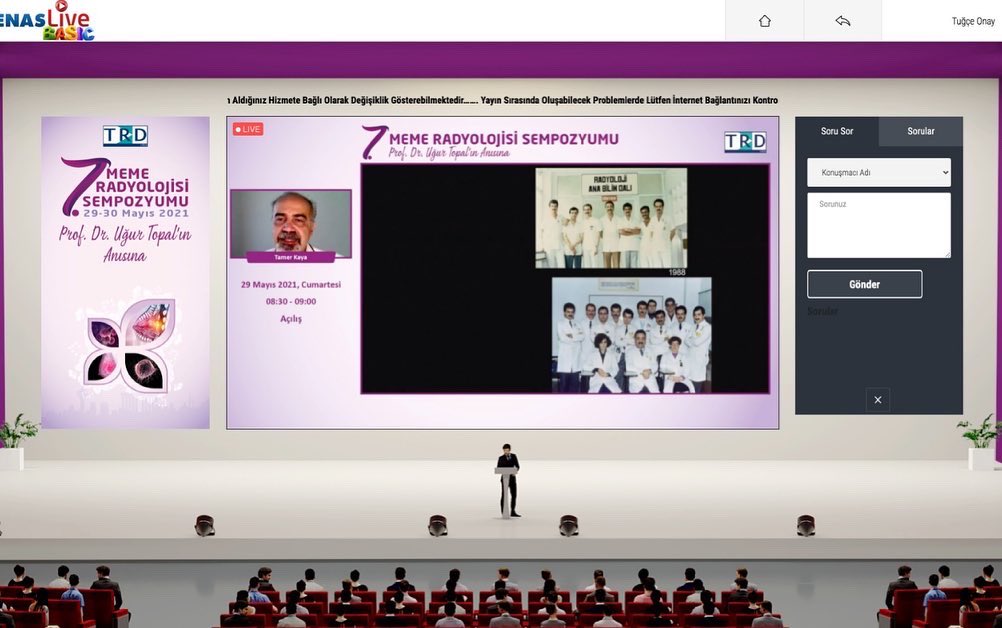
Task: Click the TRD logo on left banner
Action: [x=125, y=135]
